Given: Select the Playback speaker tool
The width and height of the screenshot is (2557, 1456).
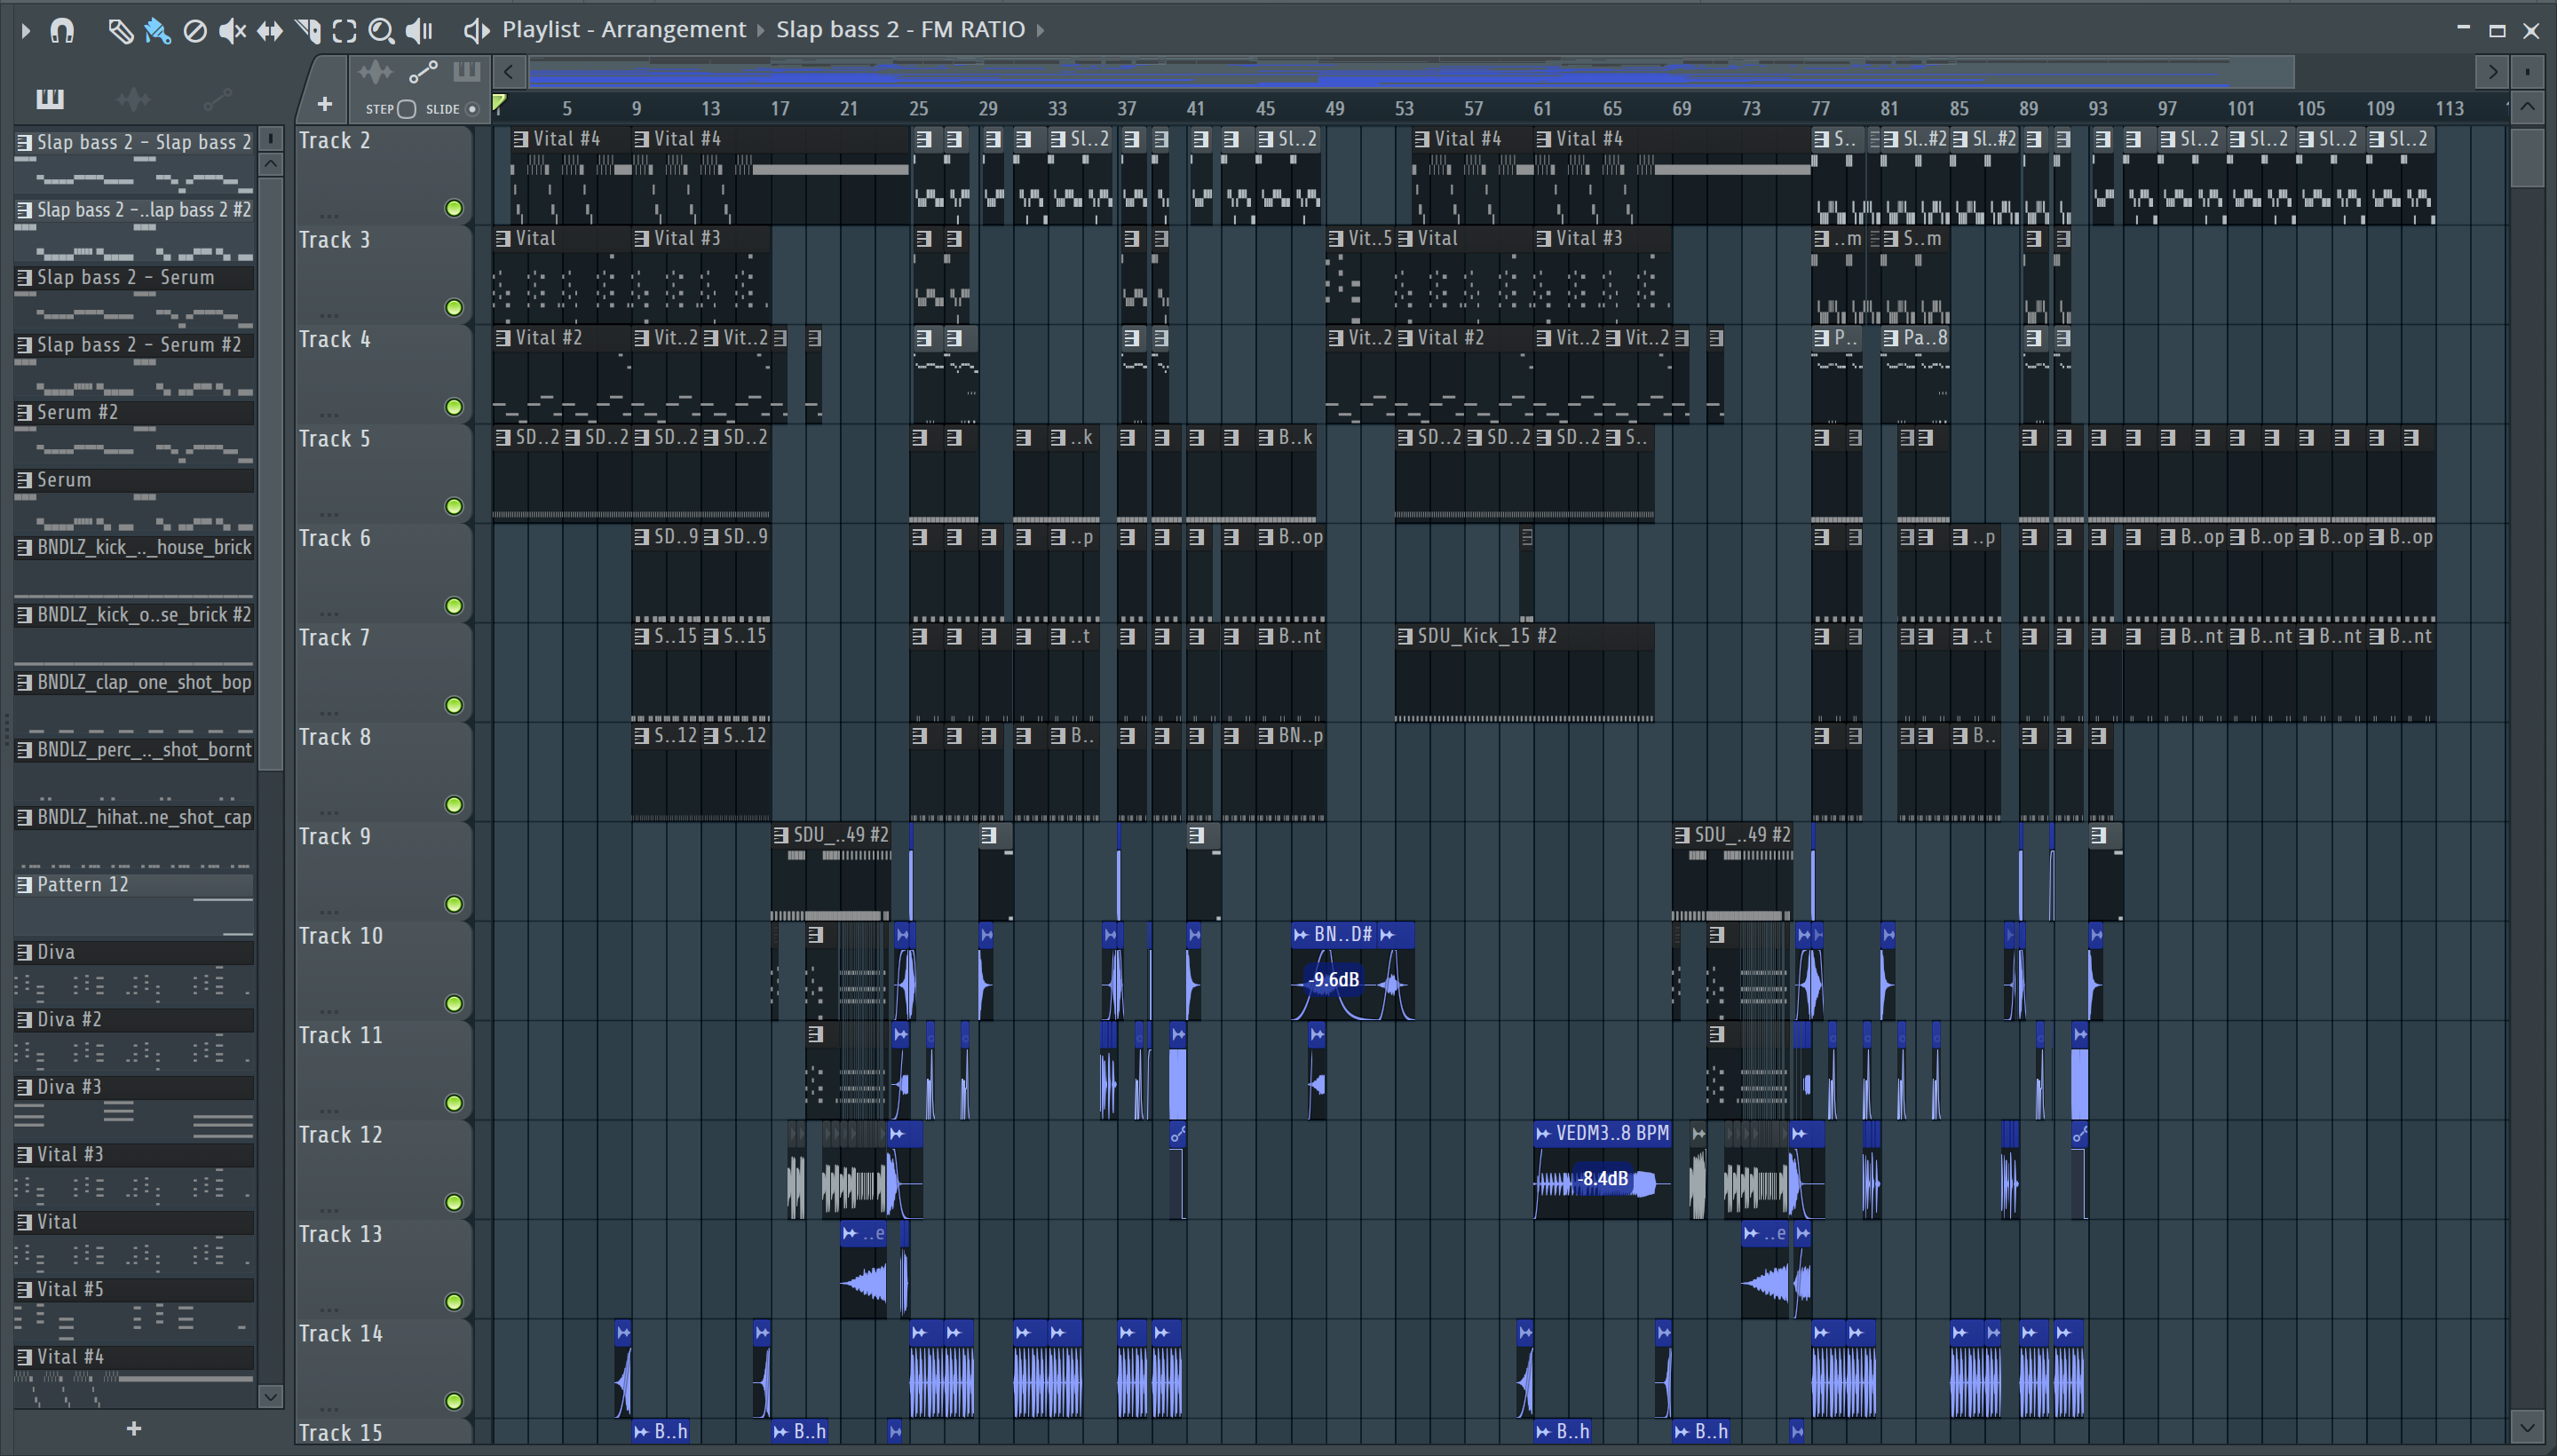Looking at the screenshot, I should pos(419,31).
